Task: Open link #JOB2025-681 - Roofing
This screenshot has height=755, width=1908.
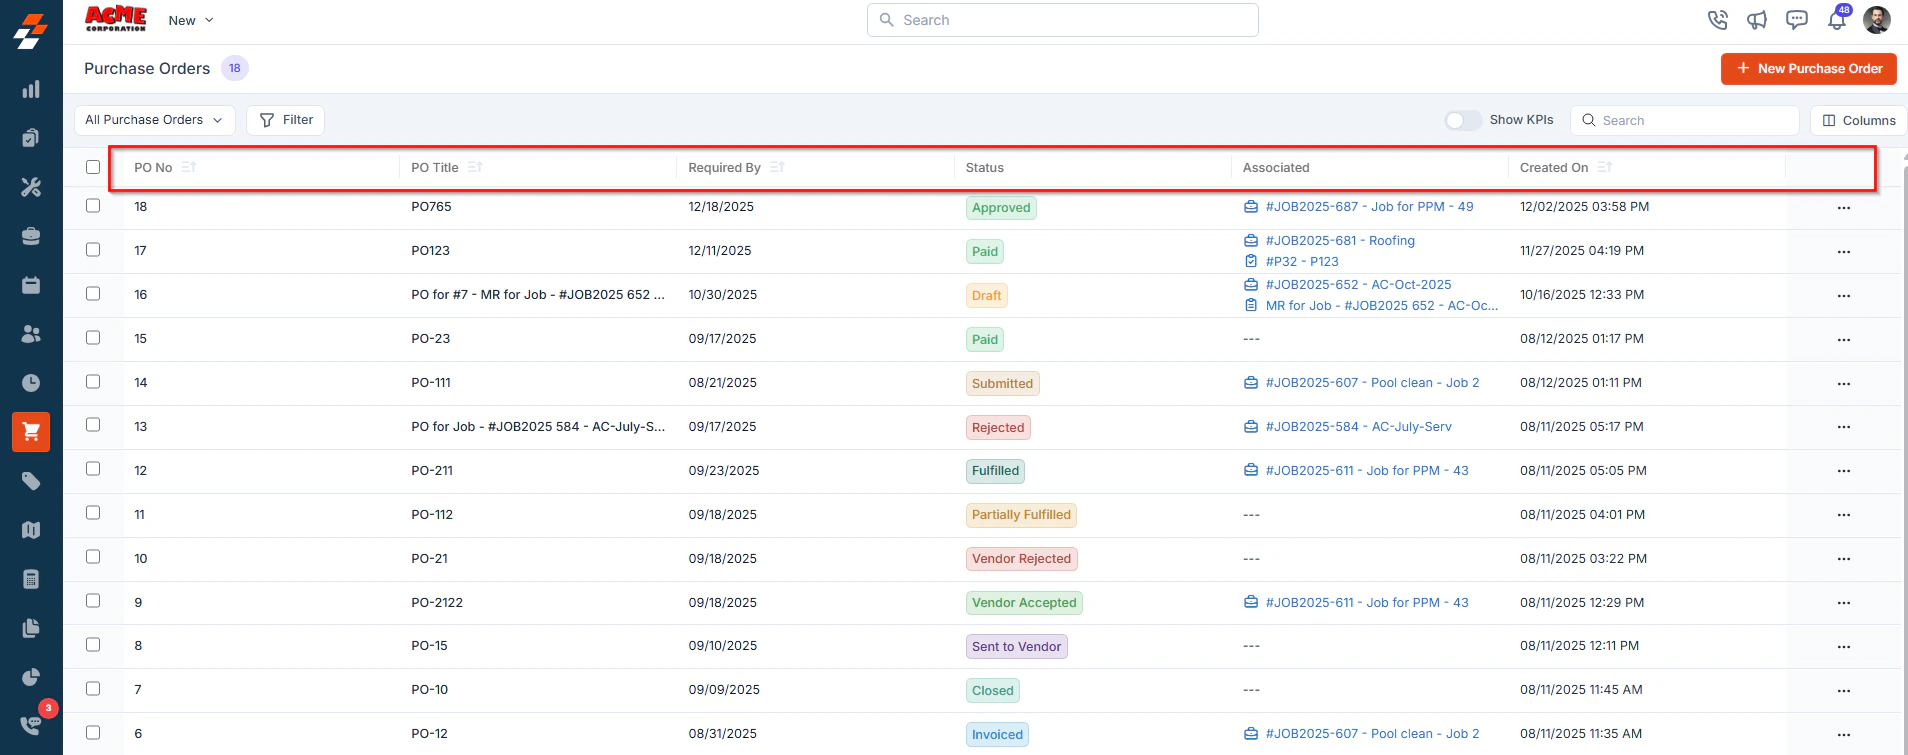Action: [x=1340, y=241]
